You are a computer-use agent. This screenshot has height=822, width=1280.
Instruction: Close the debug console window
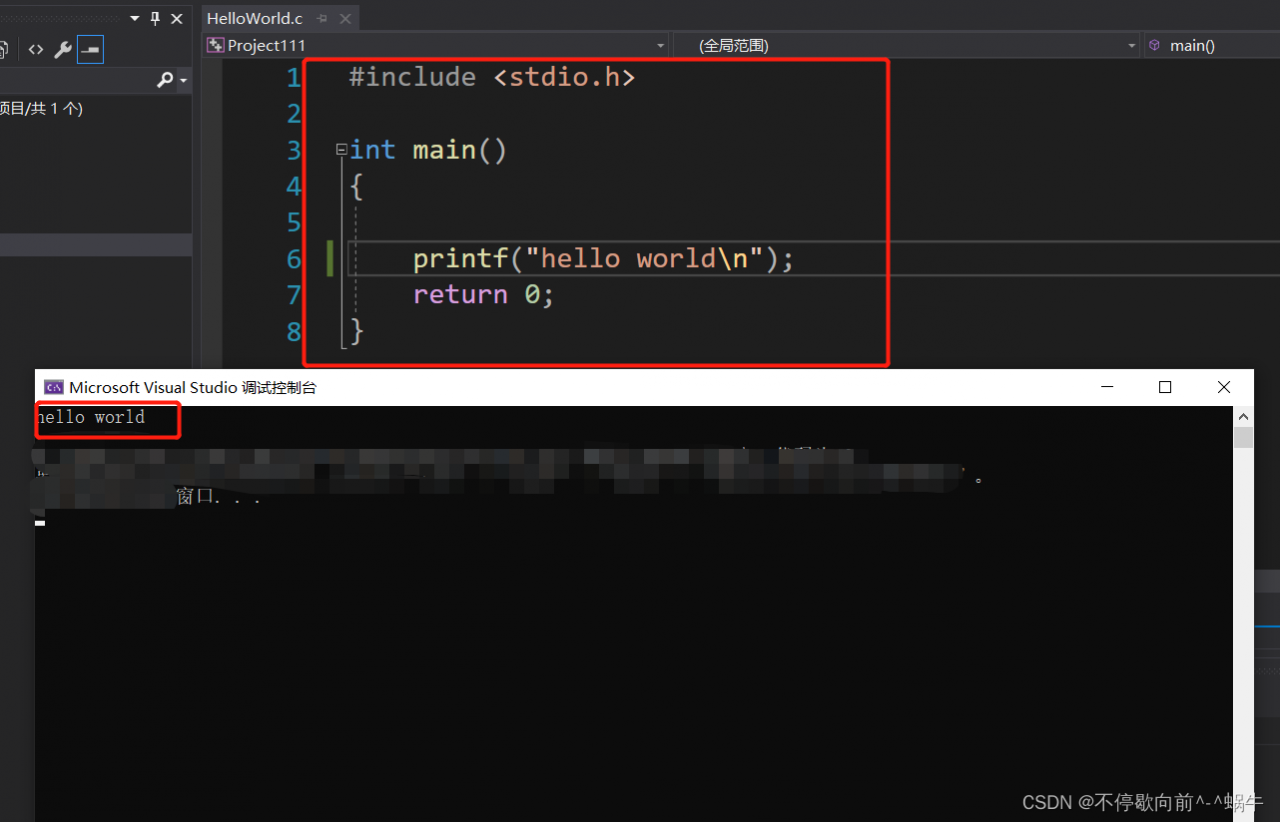pos(1224,387)
